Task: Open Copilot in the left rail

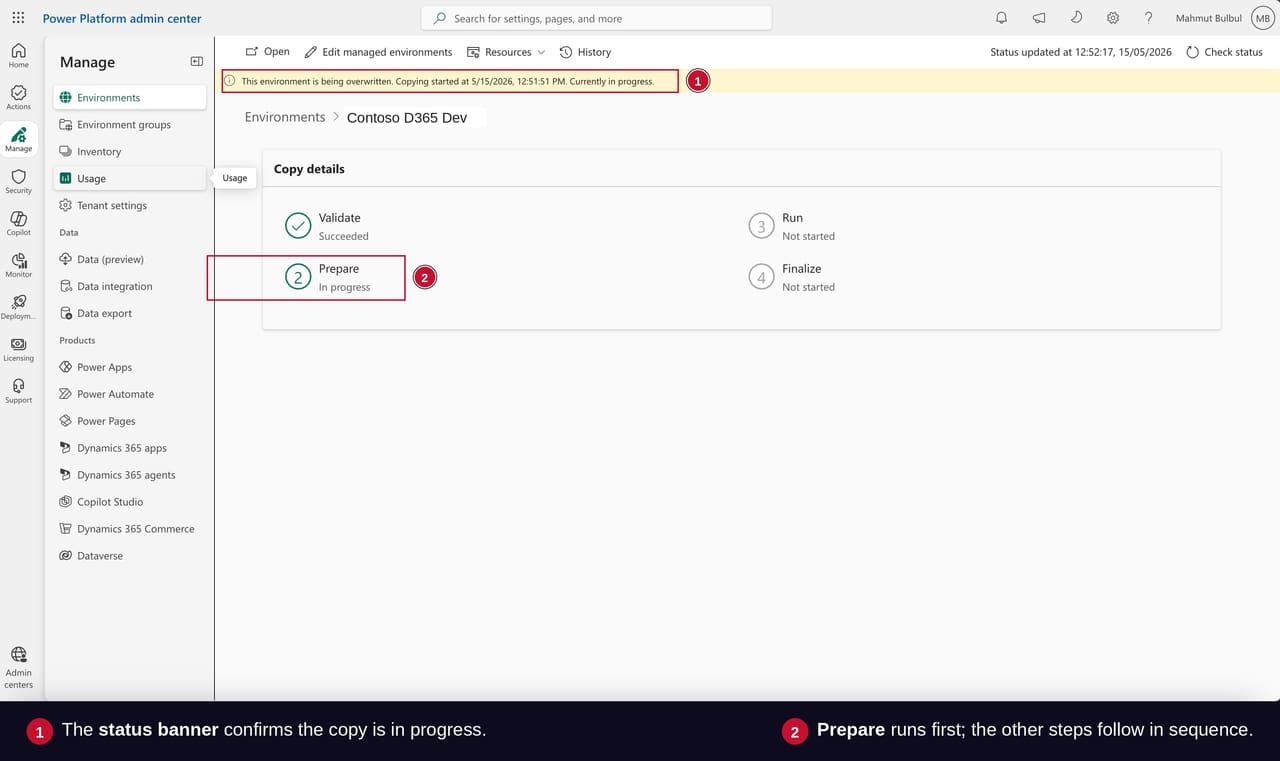Action: click(x=18, y=224)
